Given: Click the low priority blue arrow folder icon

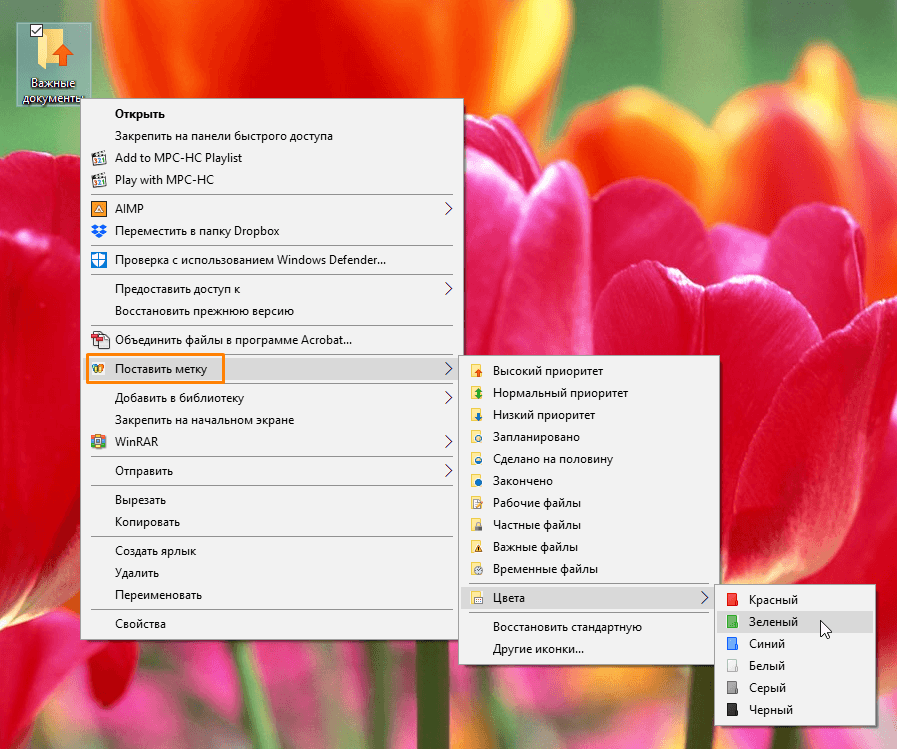Looking at the screenshot, I should point(477,415).
